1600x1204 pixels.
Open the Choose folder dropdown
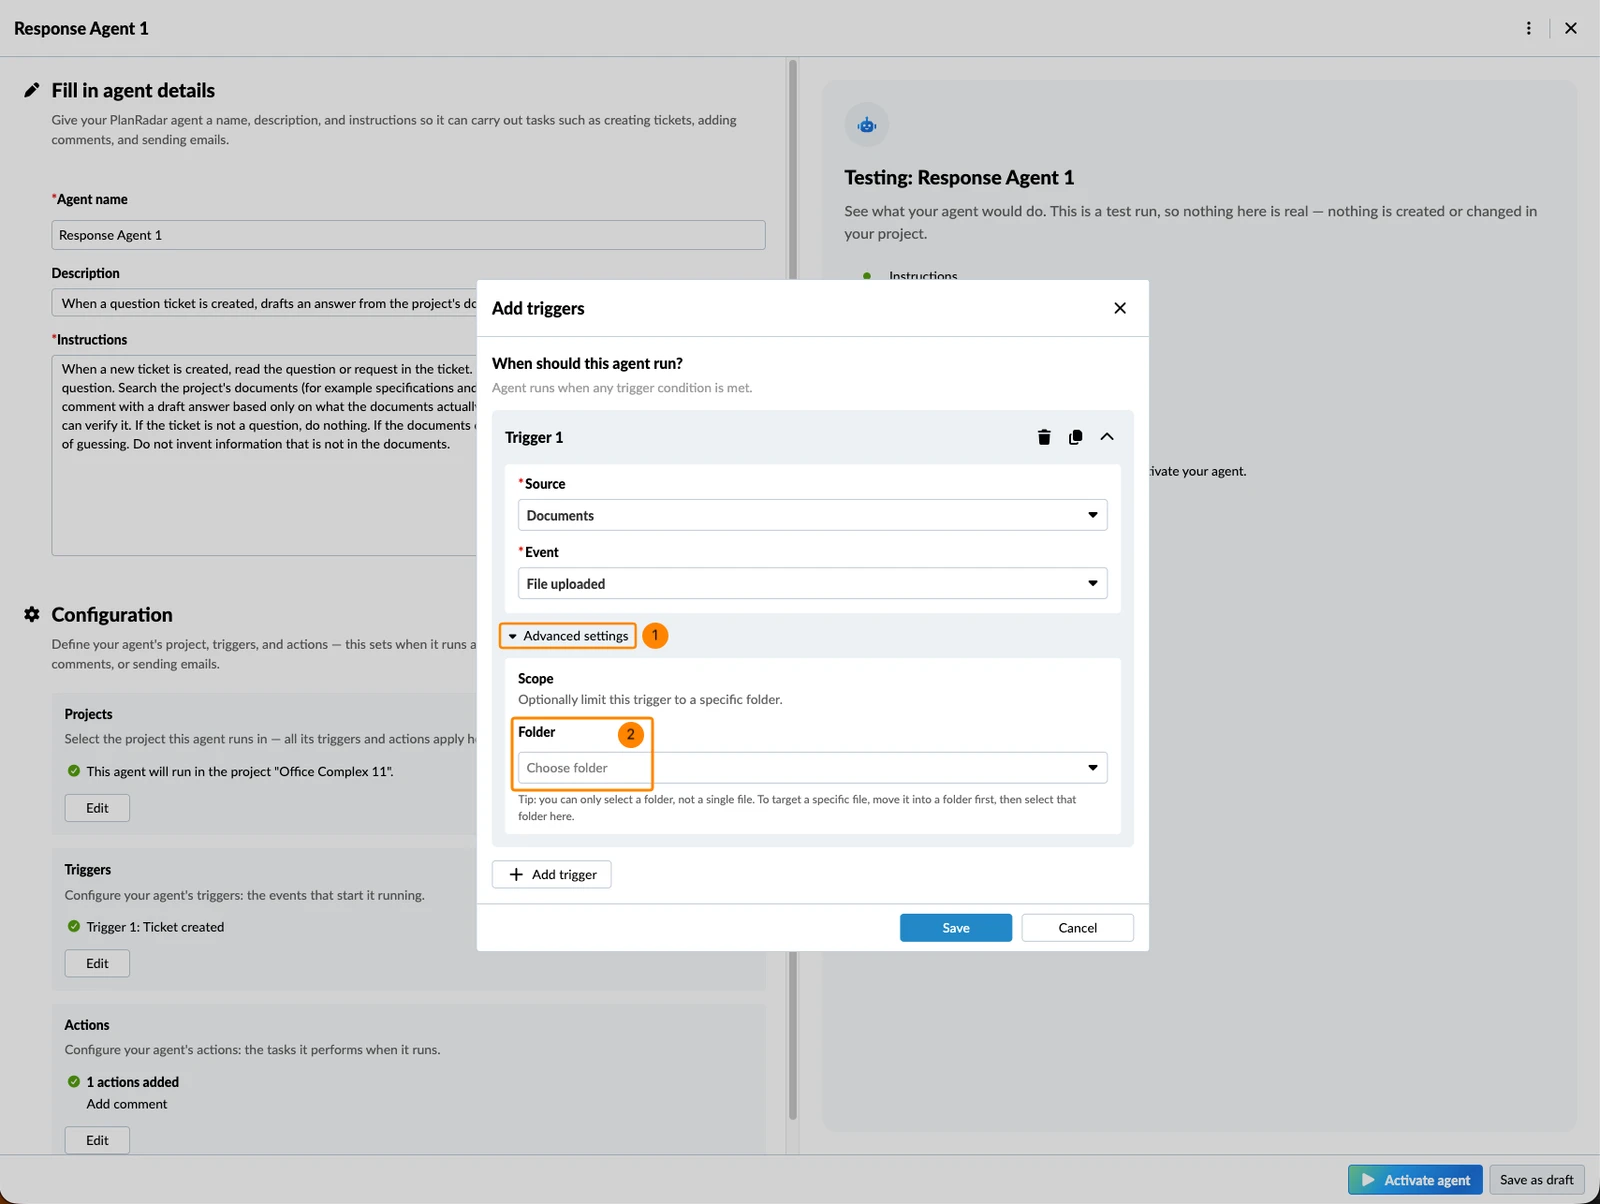(x=812, y=767)
